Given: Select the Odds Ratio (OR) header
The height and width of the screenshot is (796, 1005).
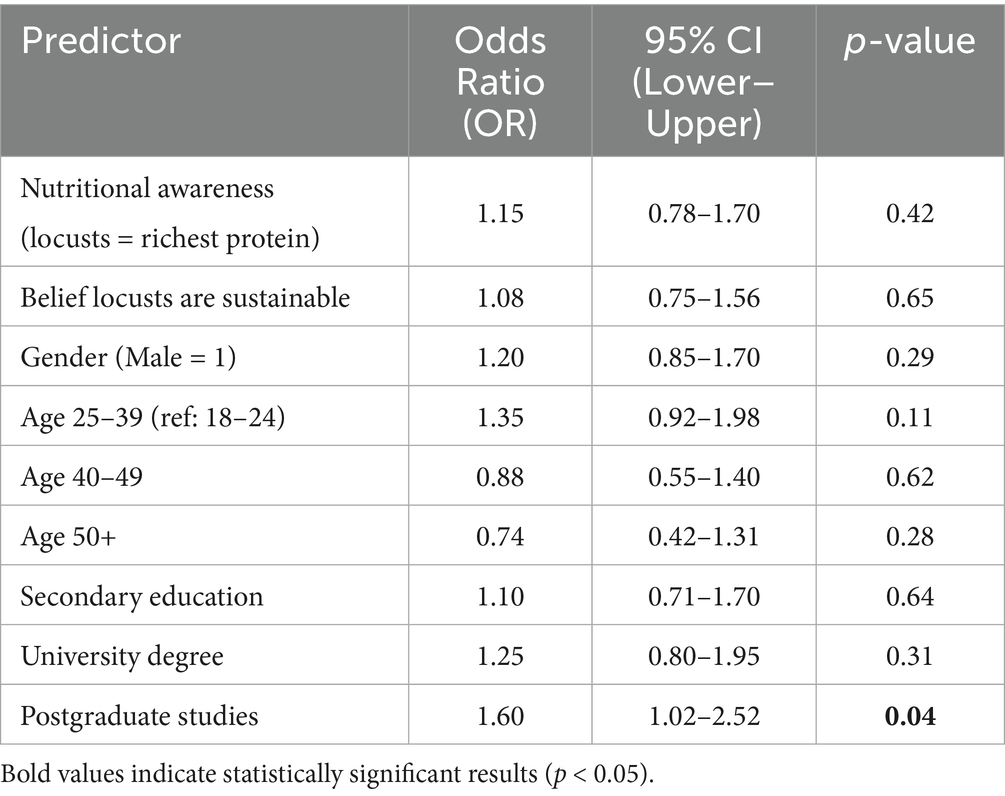Looking at the screenshot, I should pos(500,80).
